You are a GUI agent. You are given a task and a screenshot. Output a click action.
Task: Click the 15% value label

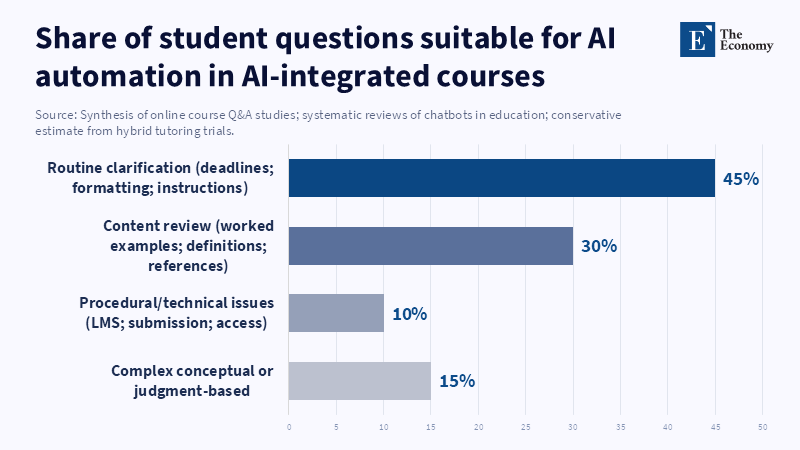[456, 381]
